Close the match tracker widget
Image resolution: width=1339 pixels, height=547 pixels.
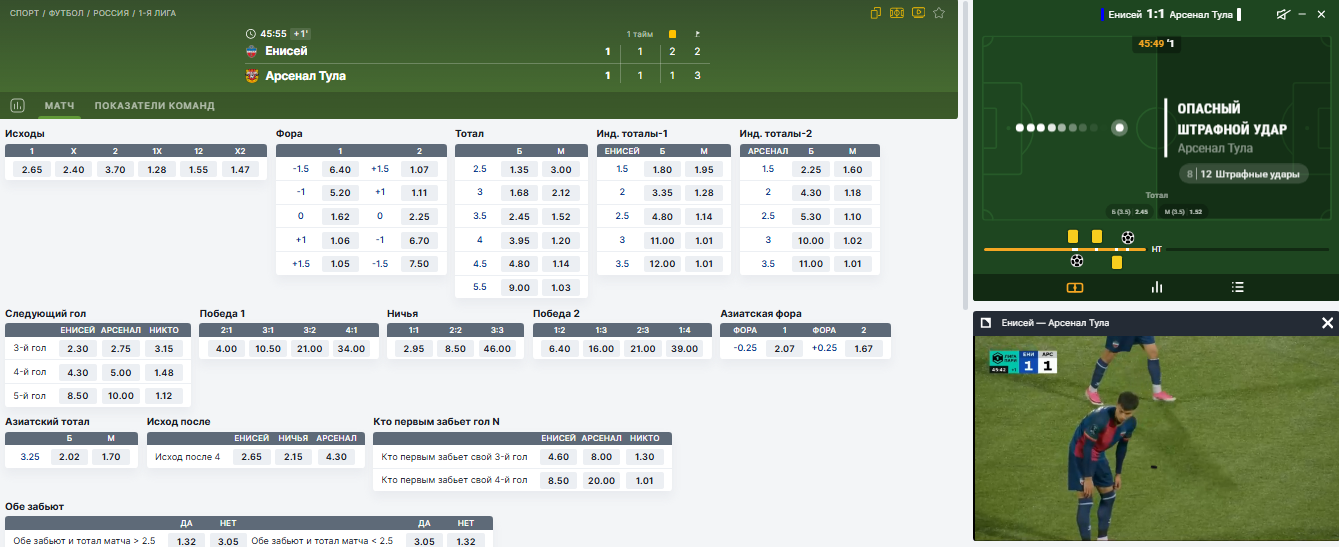coord(1323,14)
